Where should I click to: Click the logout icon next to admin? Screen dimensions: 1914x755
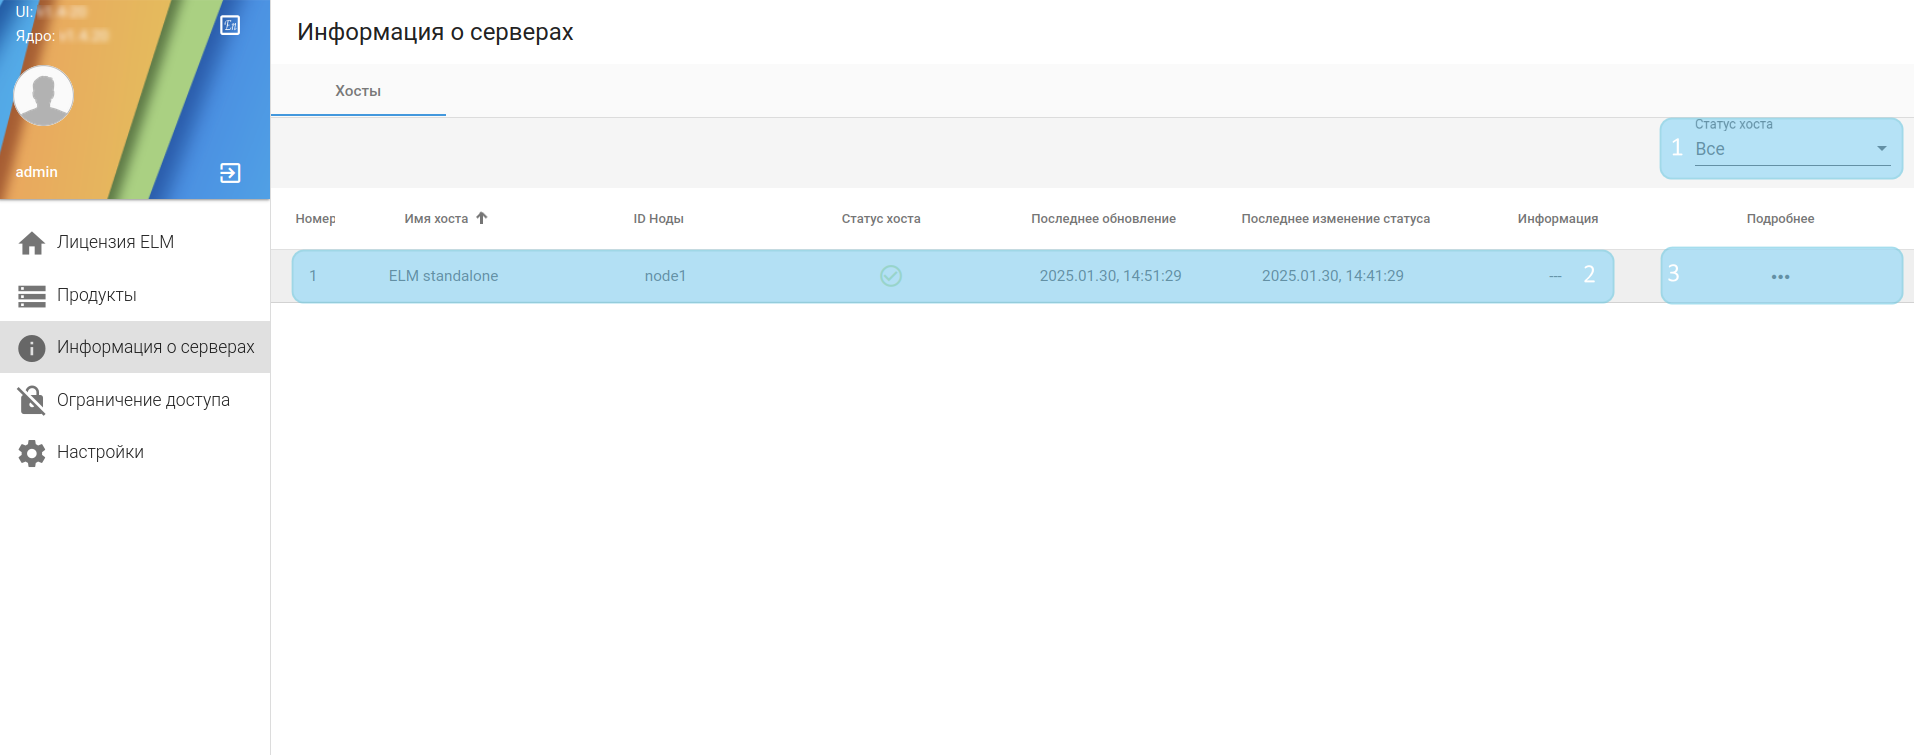(x=230, y=173)
